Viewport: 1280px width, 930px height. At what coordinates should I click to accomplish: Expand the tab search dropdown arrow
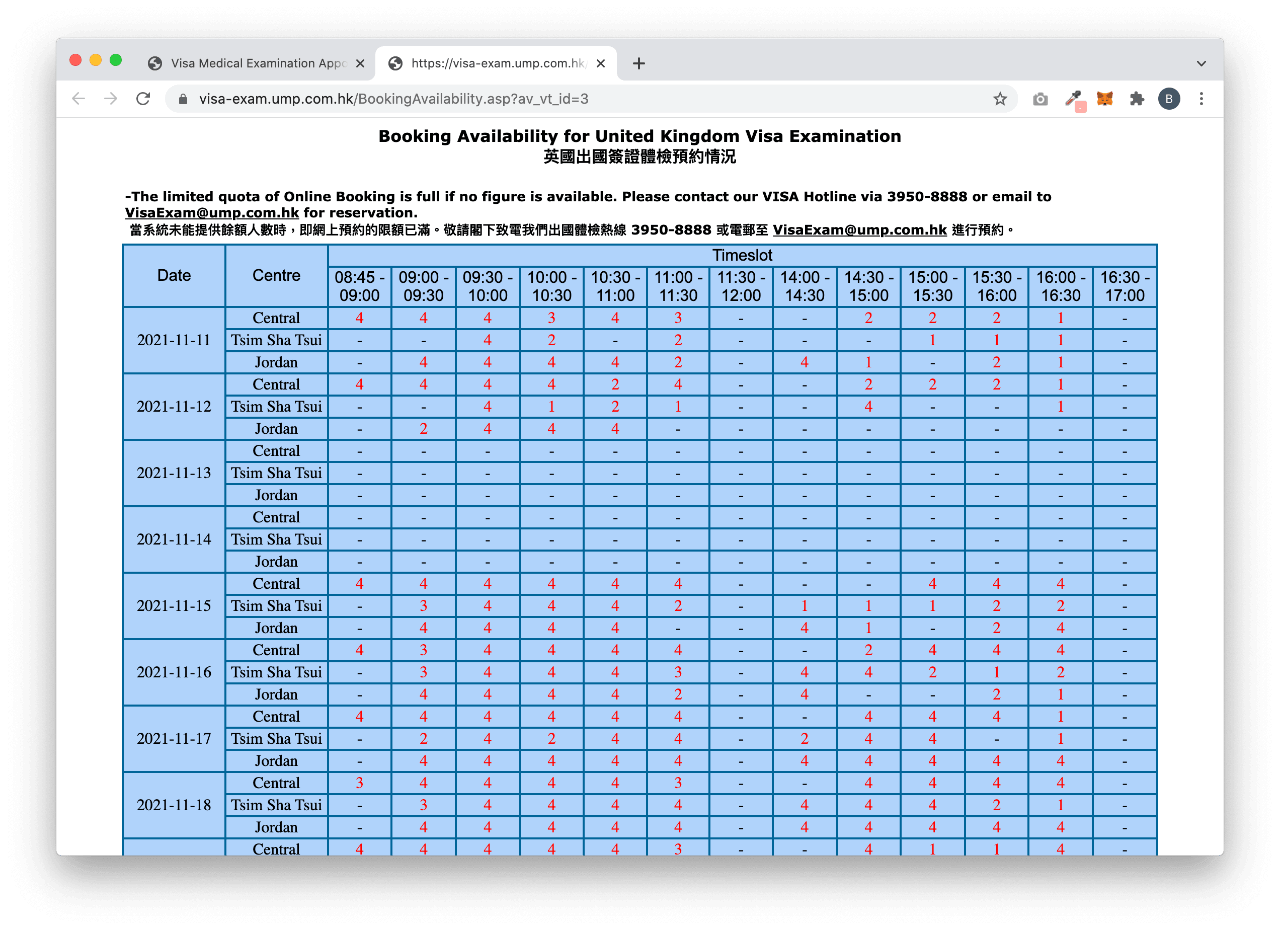[x=1201, y=63]
